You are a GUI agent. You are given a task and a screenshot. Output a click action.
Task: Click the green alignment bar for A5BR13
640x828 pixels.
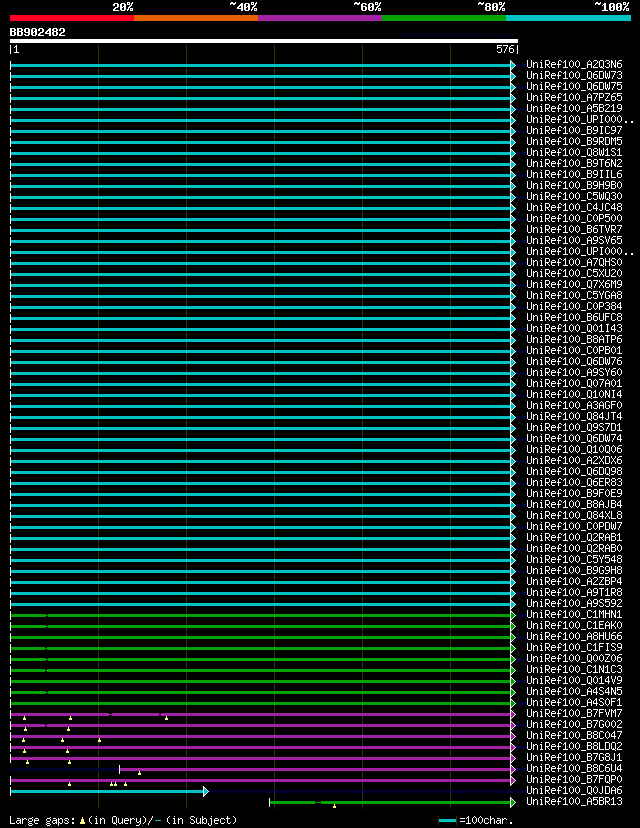[392, 803]
